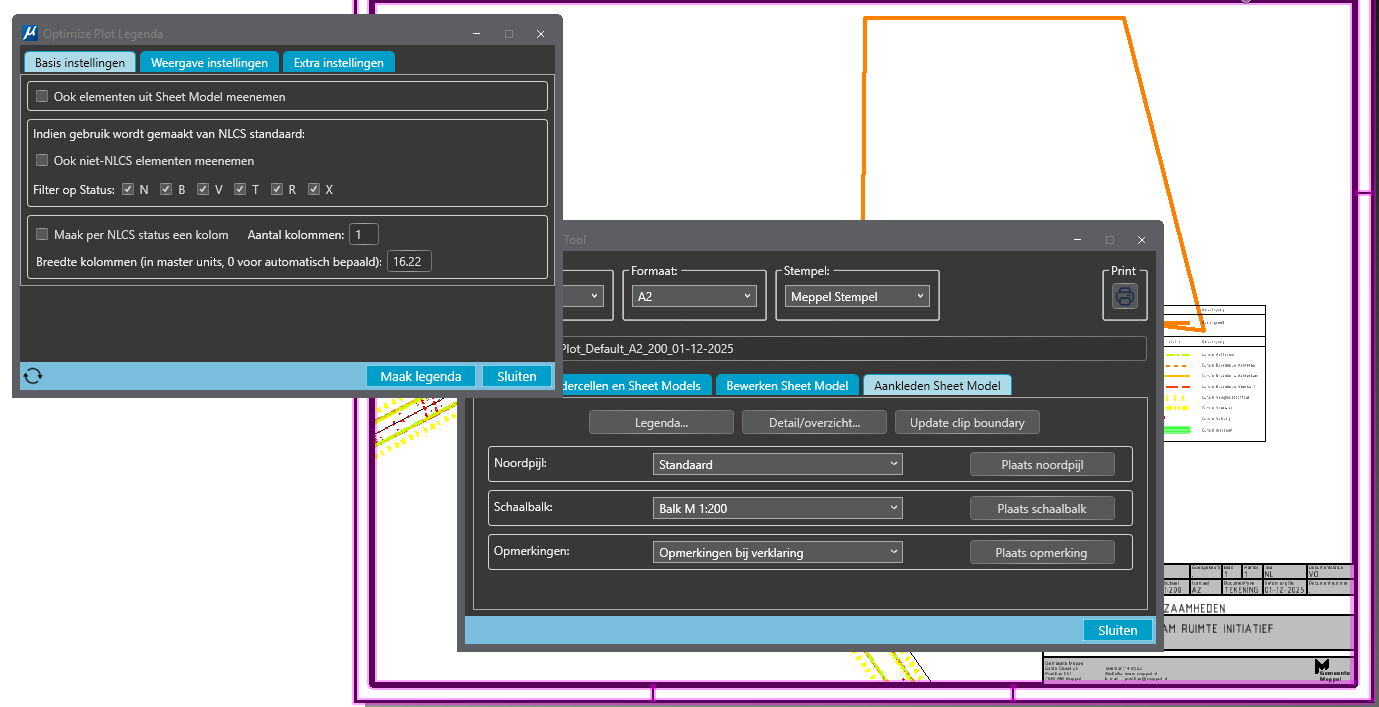Click Sluiten in Optimize Plot Legenda window
The height and width of the screenshot is (707, 1379).
517,376
